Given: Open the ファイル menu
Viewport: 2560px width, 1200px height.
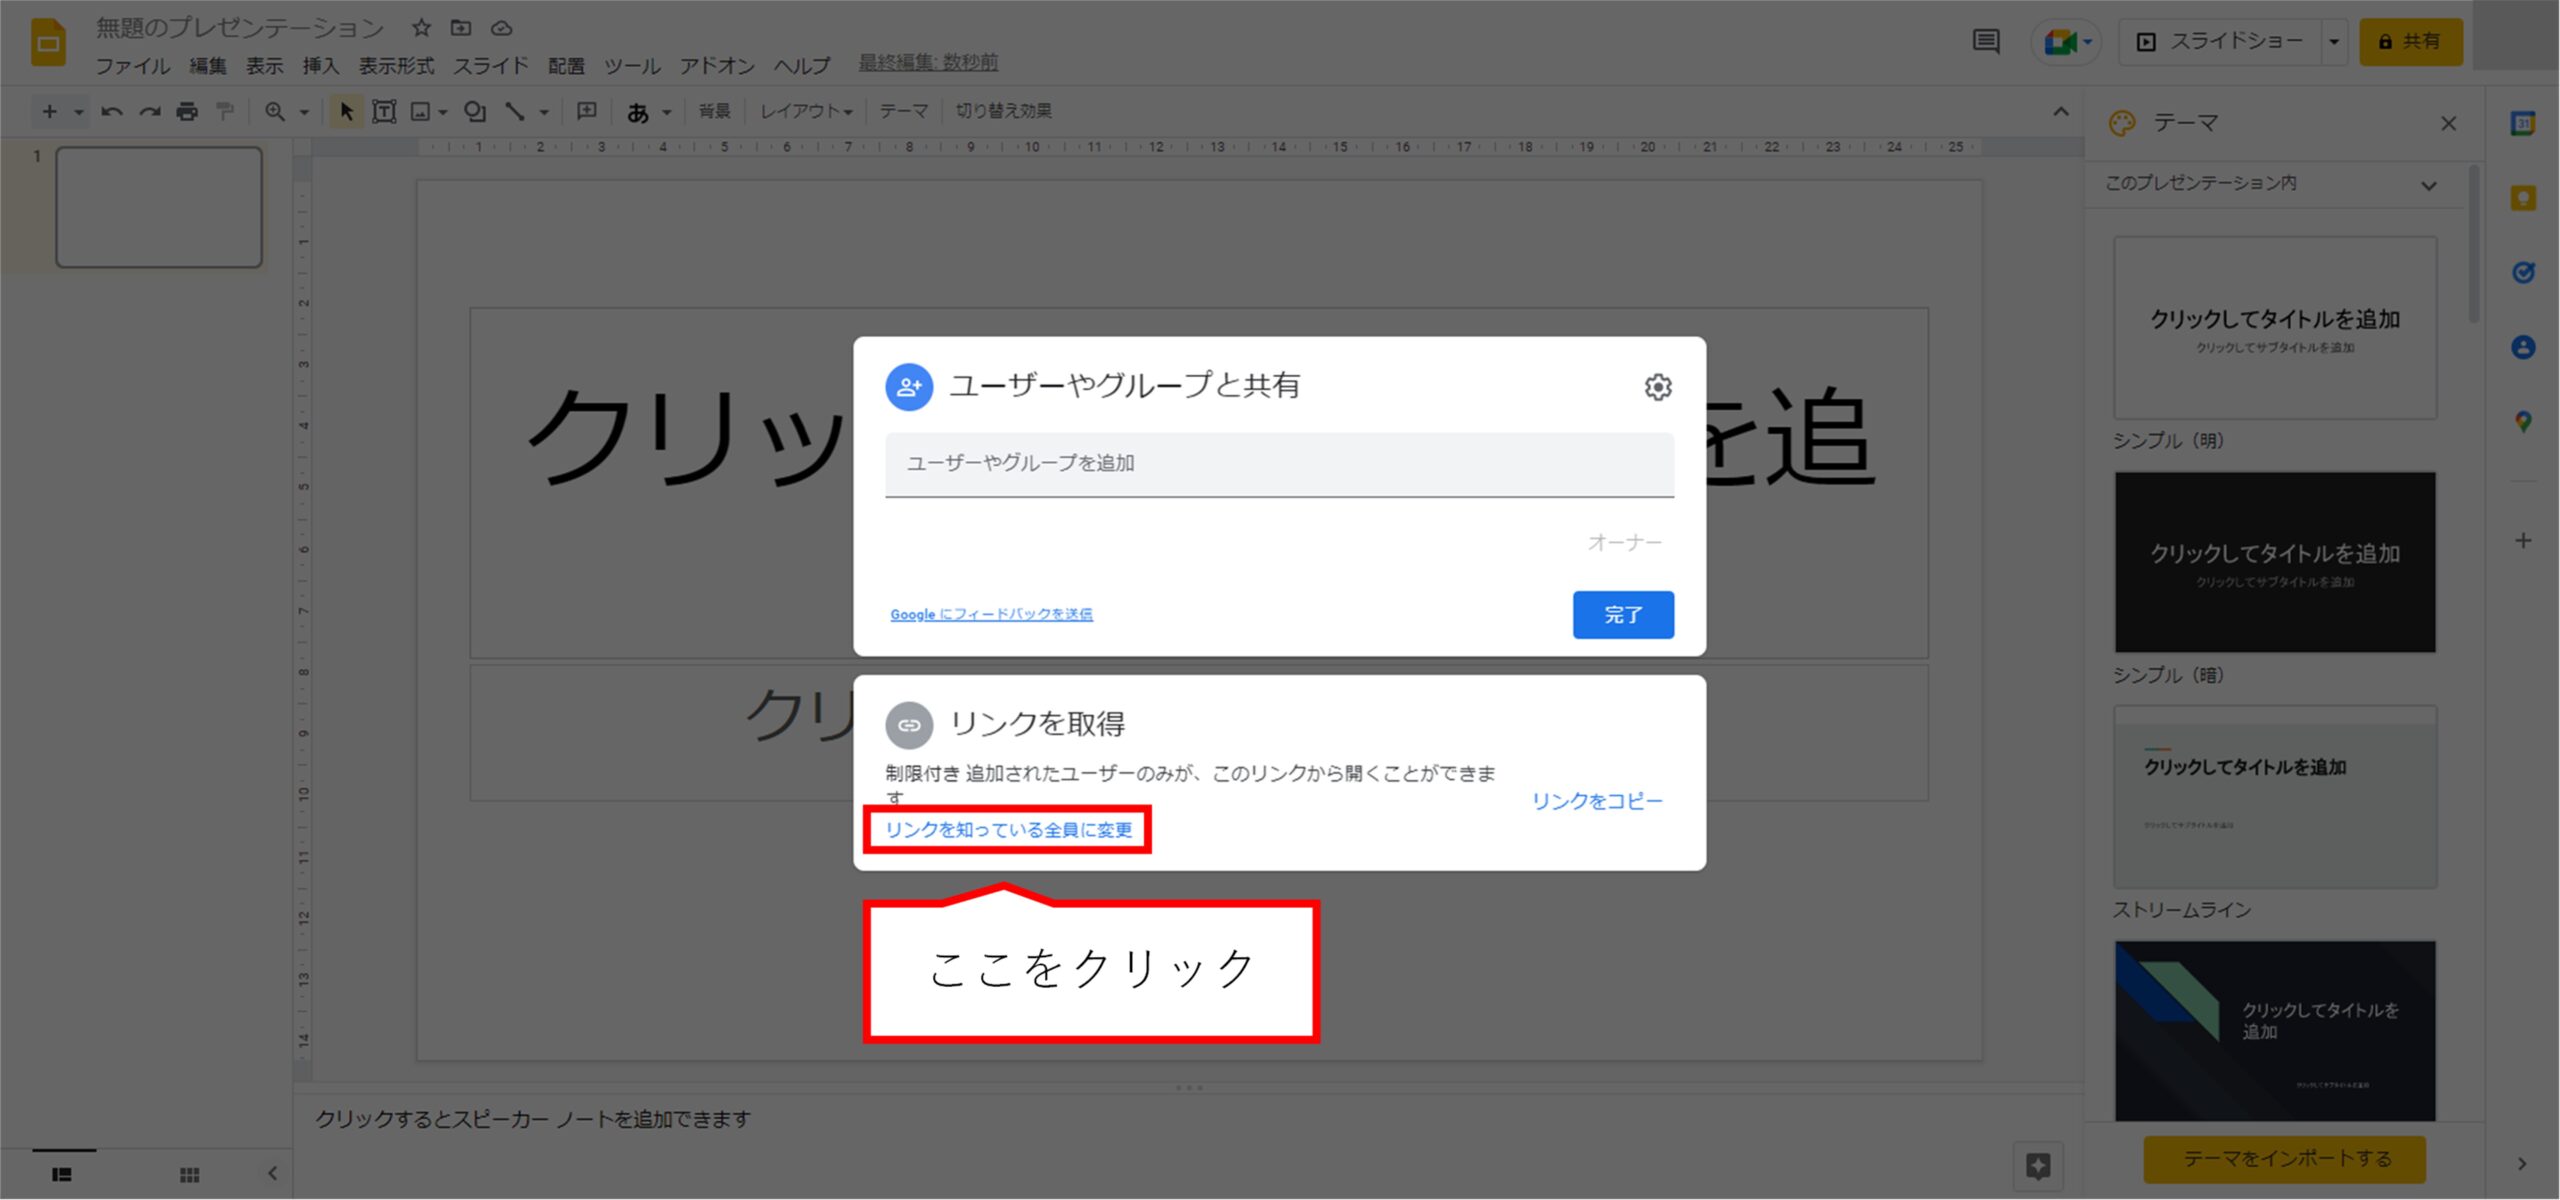Looking at the screenshot, I should click(x=133, y=66).
